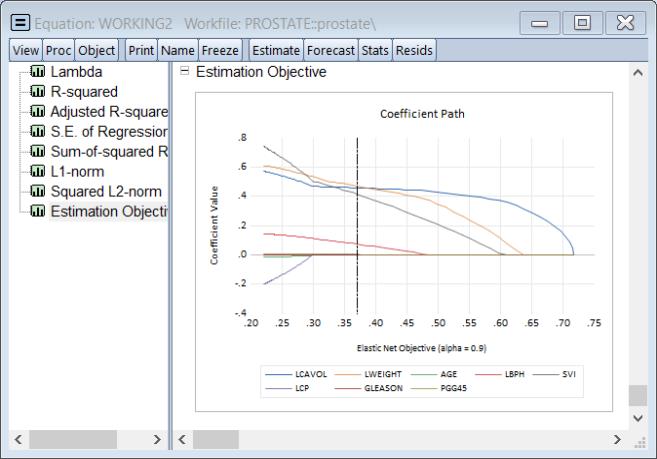Click the Squared L2-norm graph icon

click(38, 192)
